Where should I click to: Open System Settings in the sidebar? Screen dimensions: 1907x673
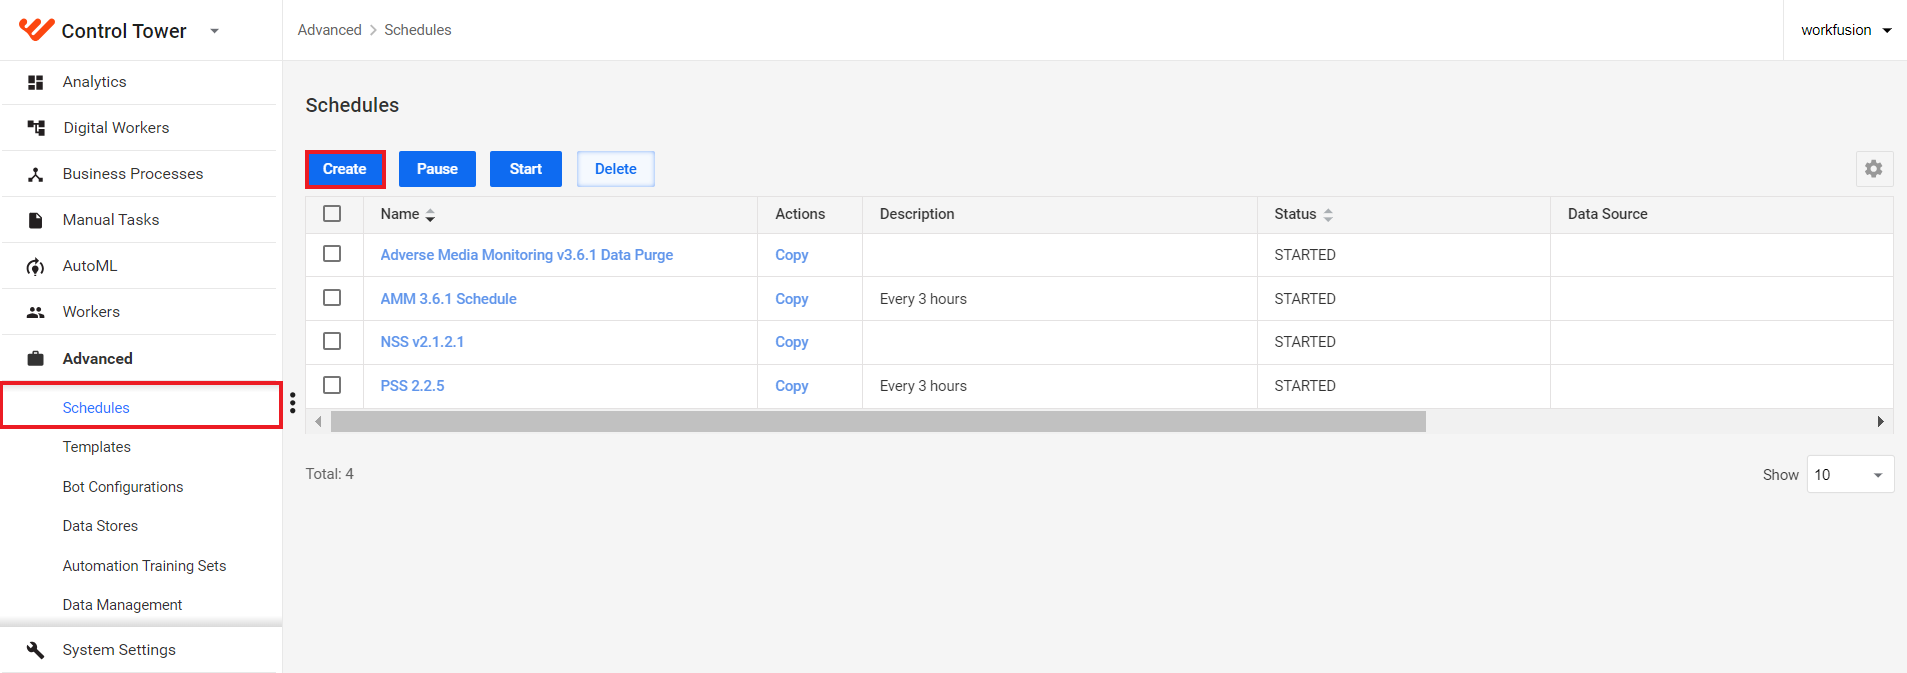pos(119,650)
